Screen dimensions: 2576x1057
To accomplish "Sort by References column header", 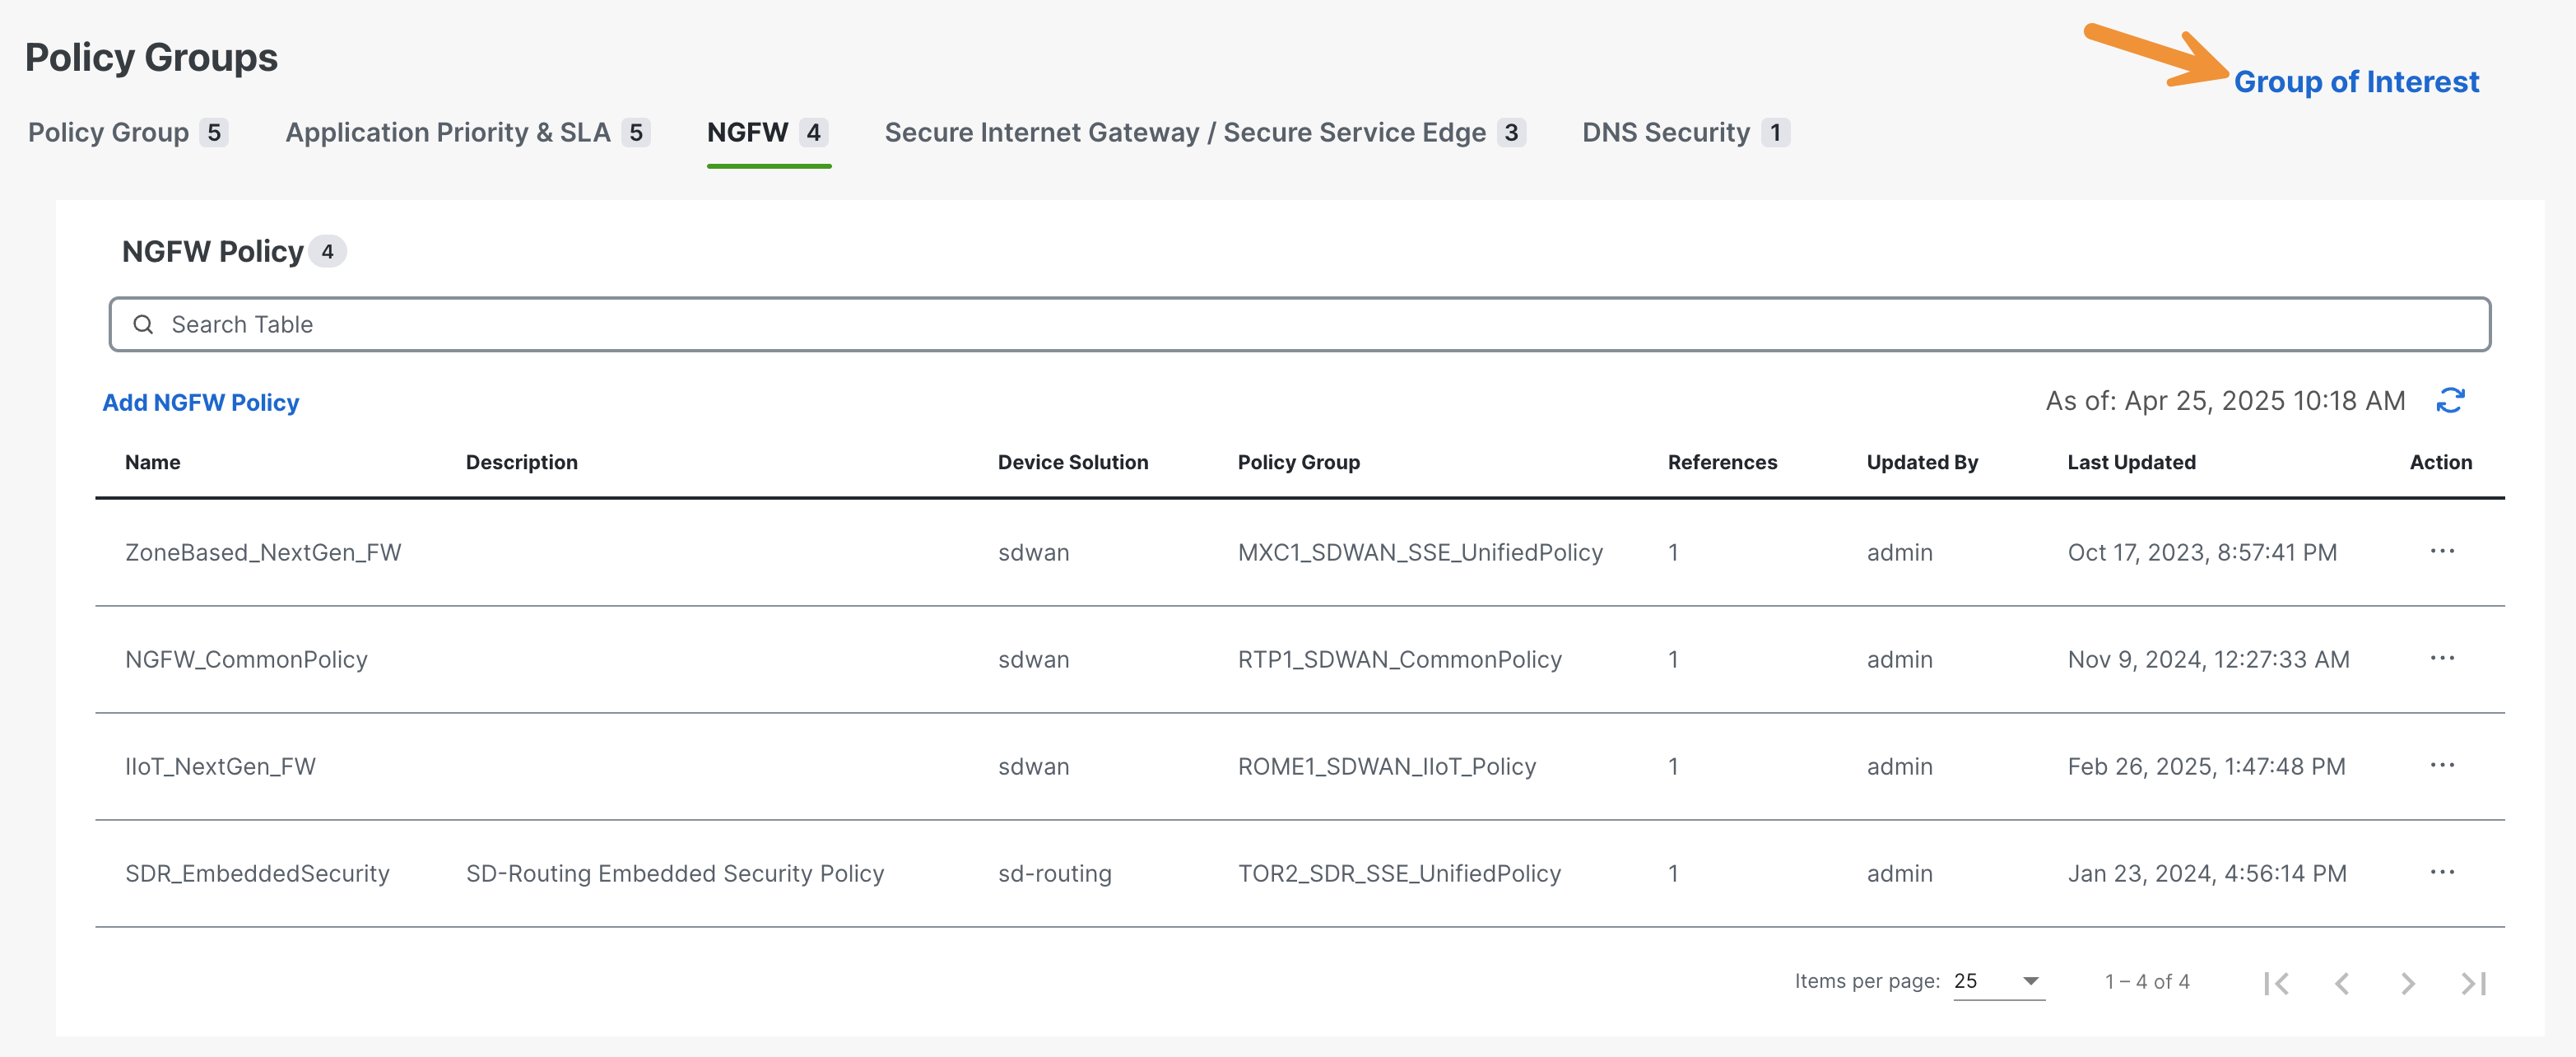I will coord(1722,462).
